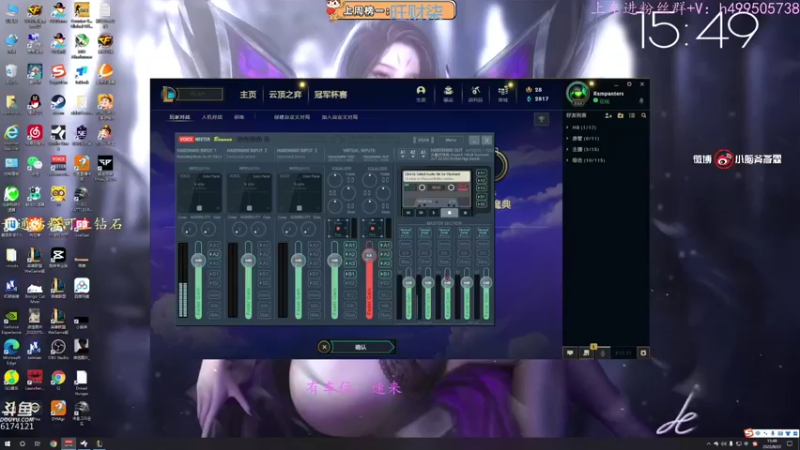The width and height of the screenshot is (800, 450).
Task: Mute the AUX virtual input strip
Action: [385, 315]
